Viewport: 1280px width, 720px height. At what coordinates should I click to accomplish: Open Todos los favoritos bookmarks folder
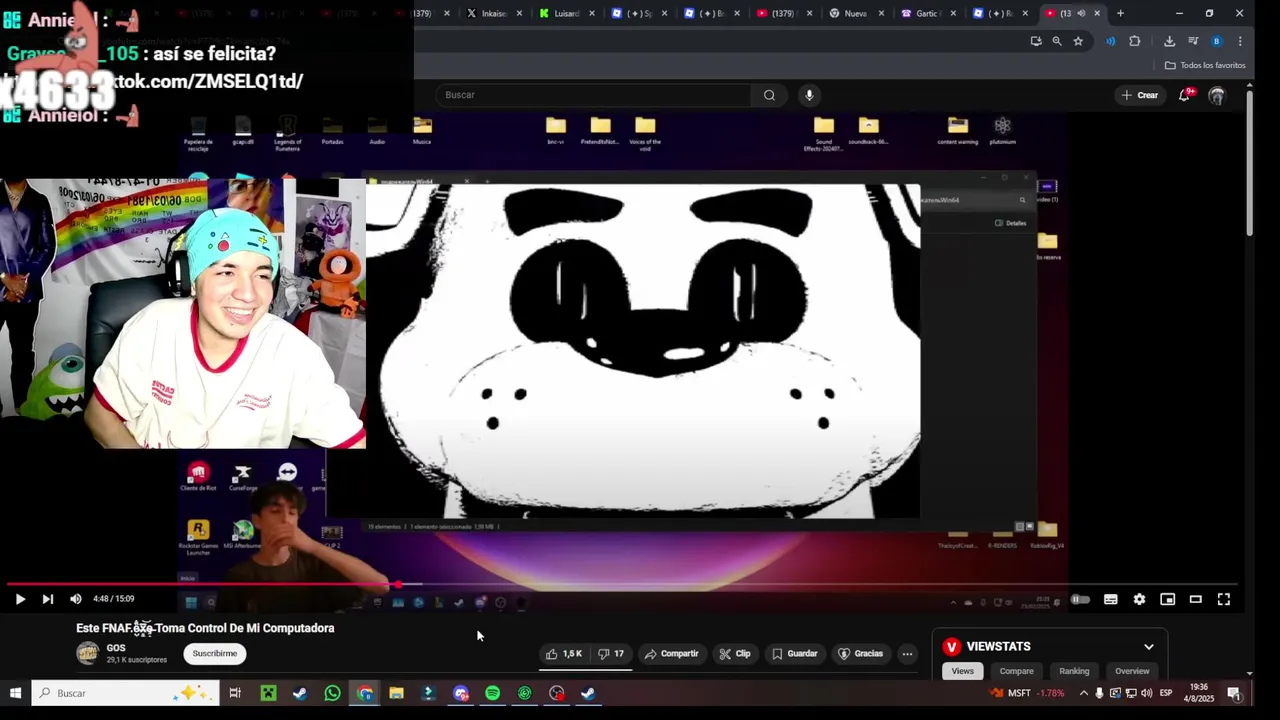(x=1205, y=65)
